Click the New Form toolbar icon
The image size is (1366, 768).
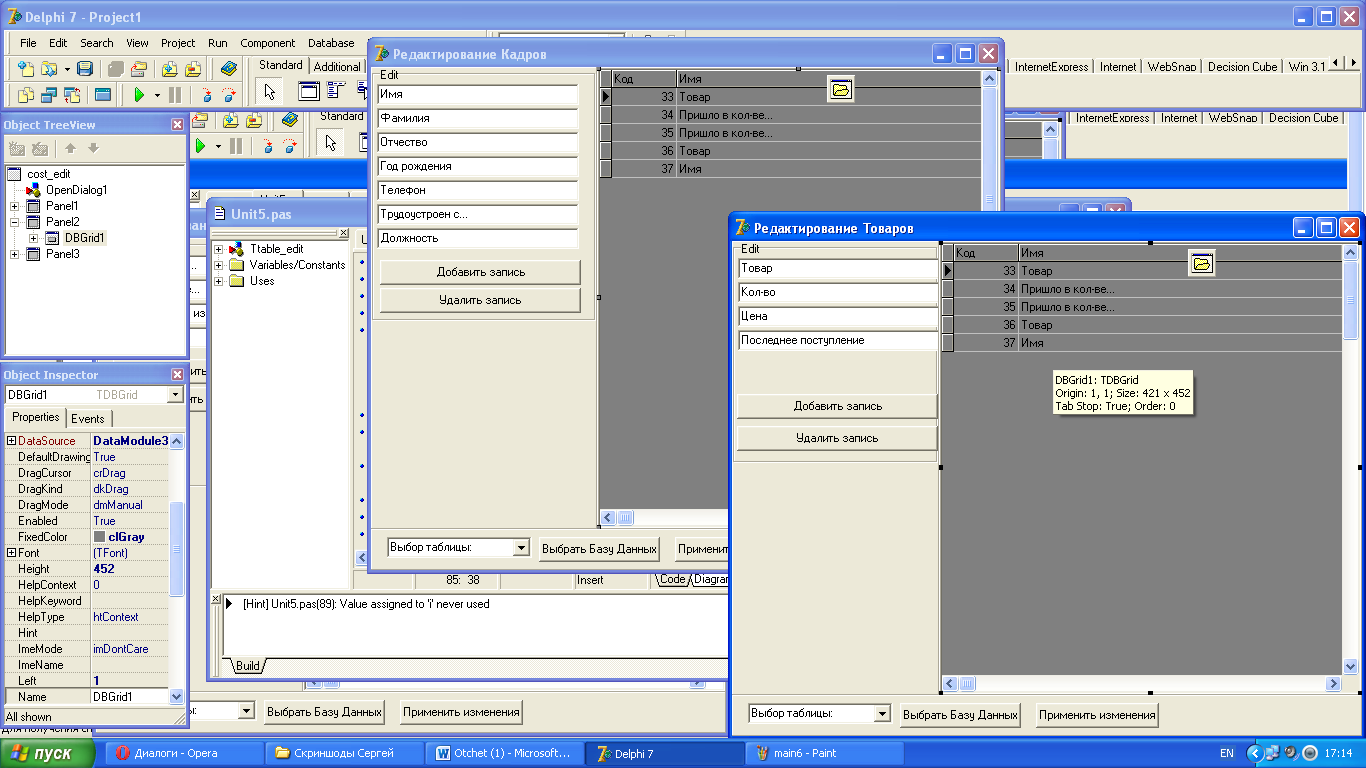[x=102, y=95]
